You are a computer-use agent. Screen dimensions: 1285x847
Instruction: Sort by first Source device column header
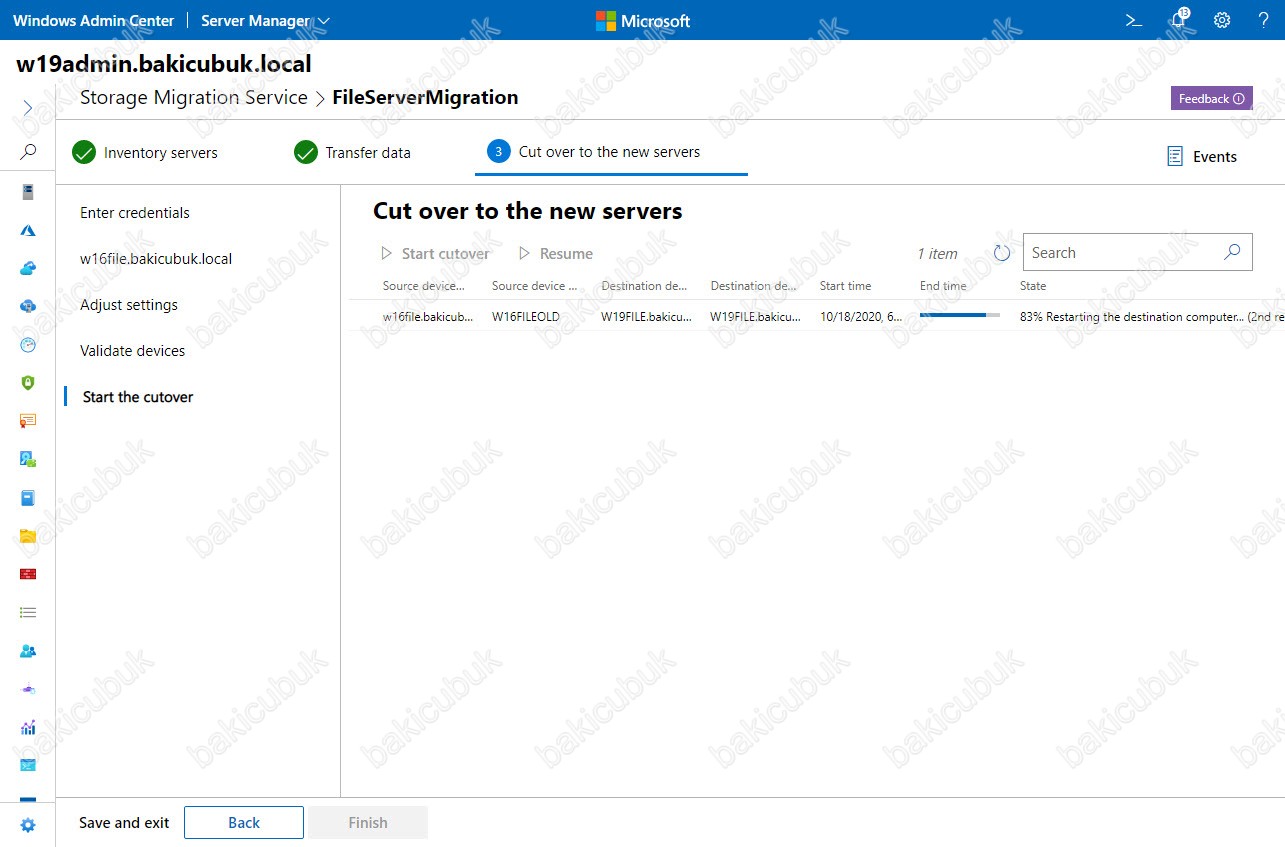(424, 286)
